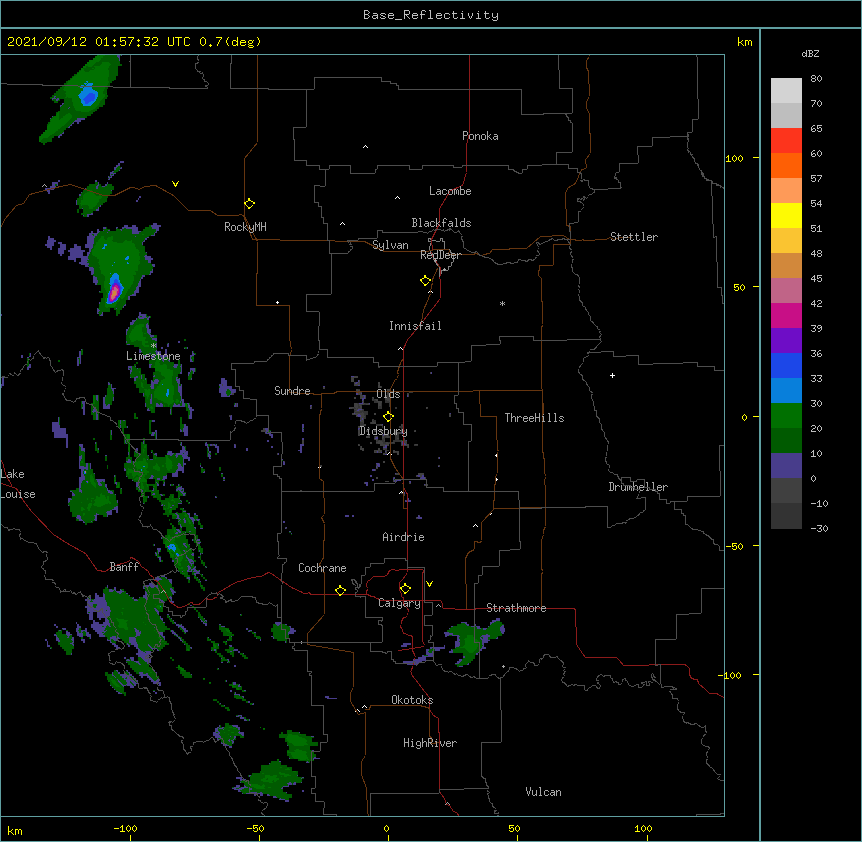This screenshot has width=862, height=842.
Task: Click the ThreeHills label
Action: [x=534, y=418]
